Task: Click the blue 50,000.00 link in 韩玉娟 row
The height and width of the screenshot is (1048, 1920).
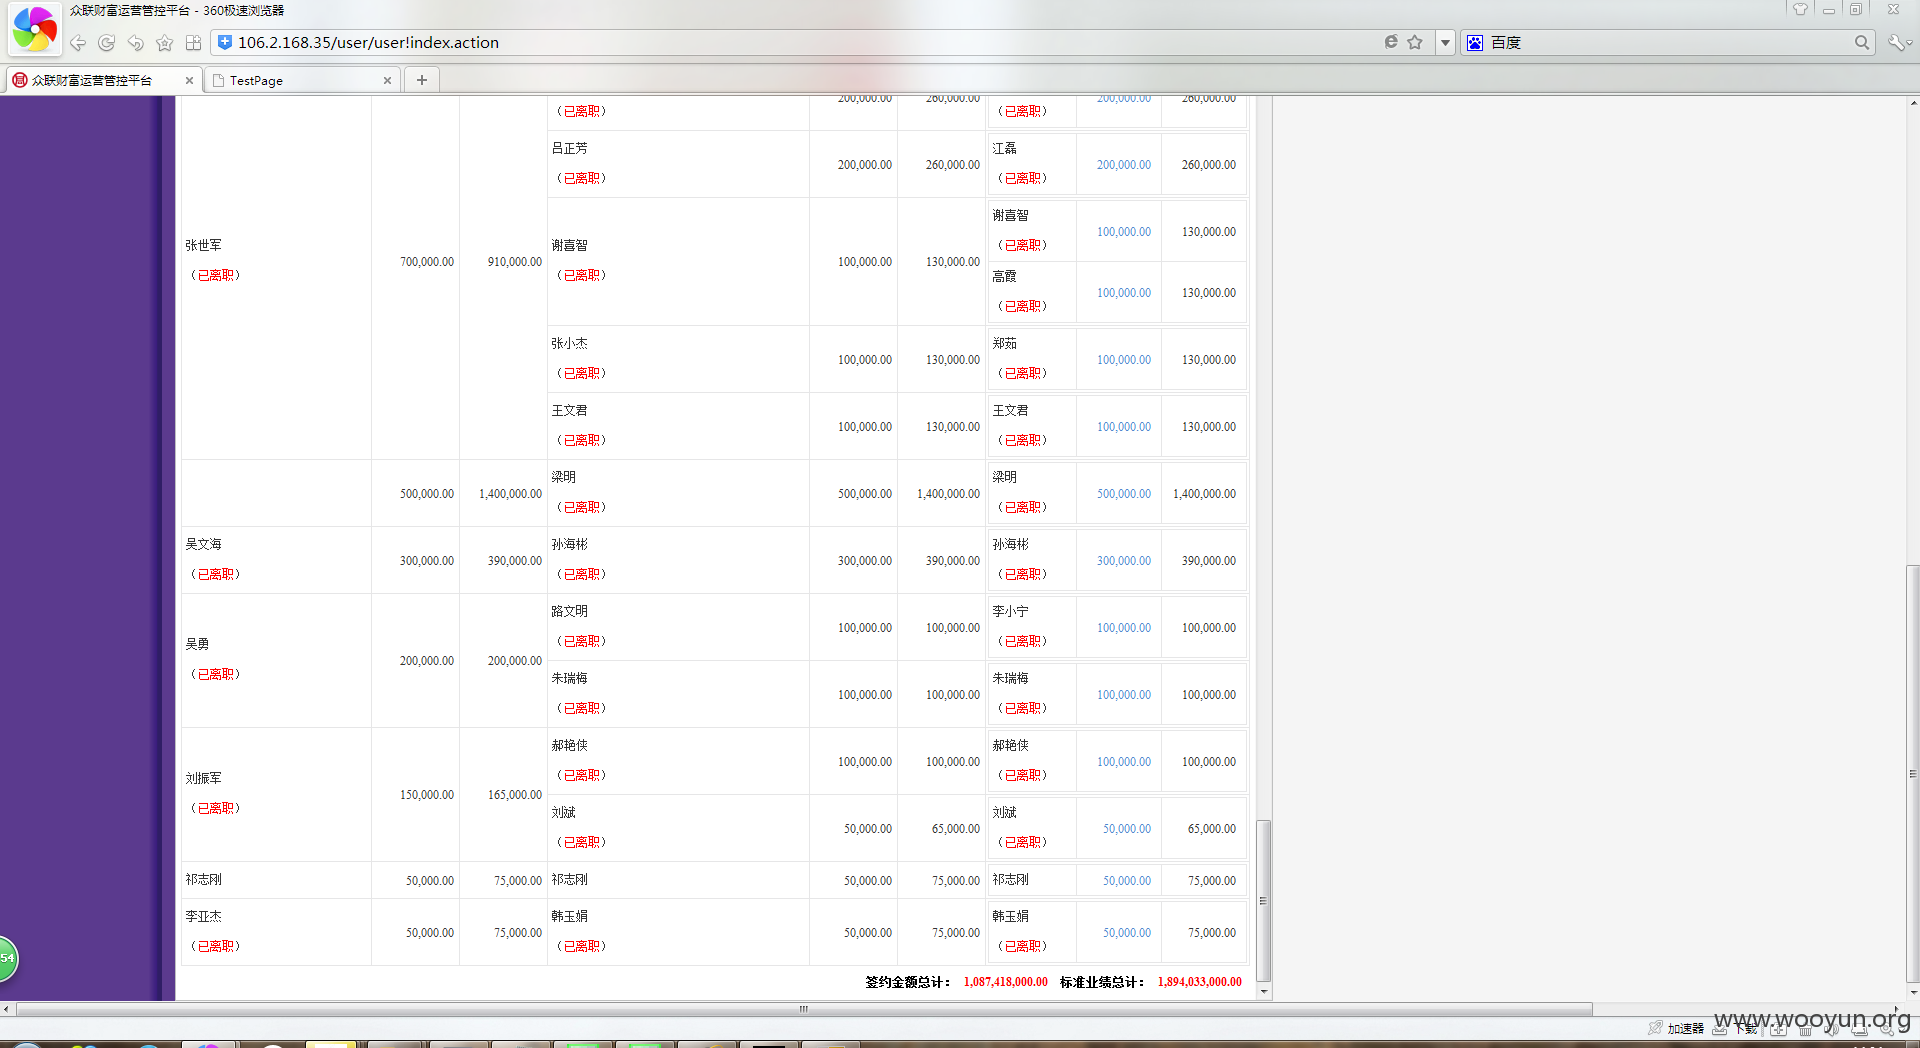Action: click(1126, 933)
